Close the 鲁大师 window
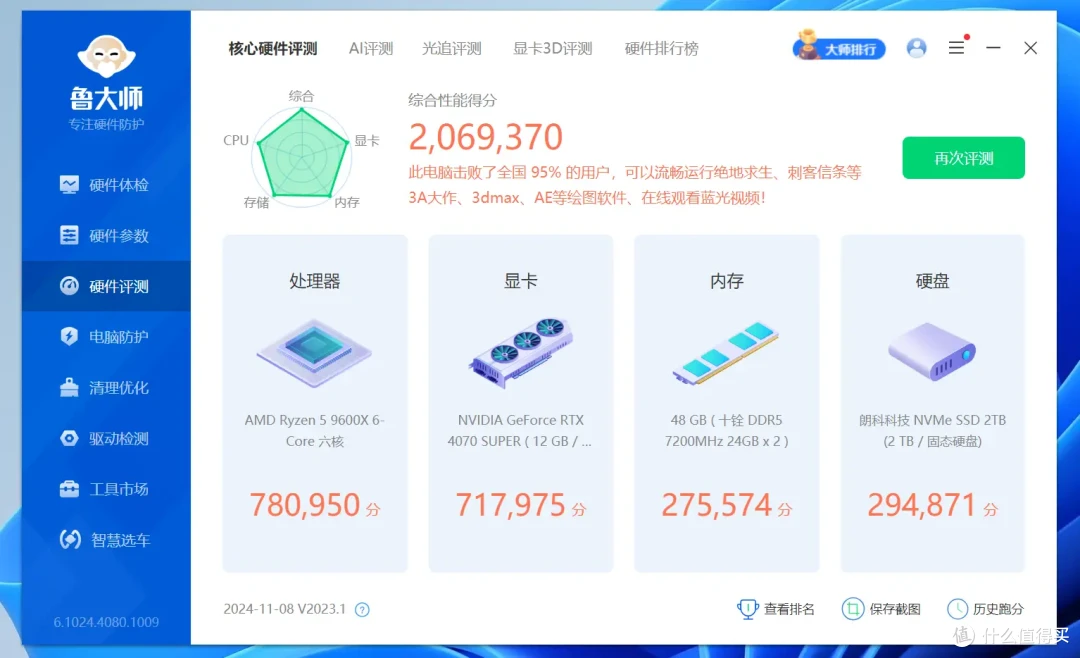 pyautogui.click(x=1030, y=48)
